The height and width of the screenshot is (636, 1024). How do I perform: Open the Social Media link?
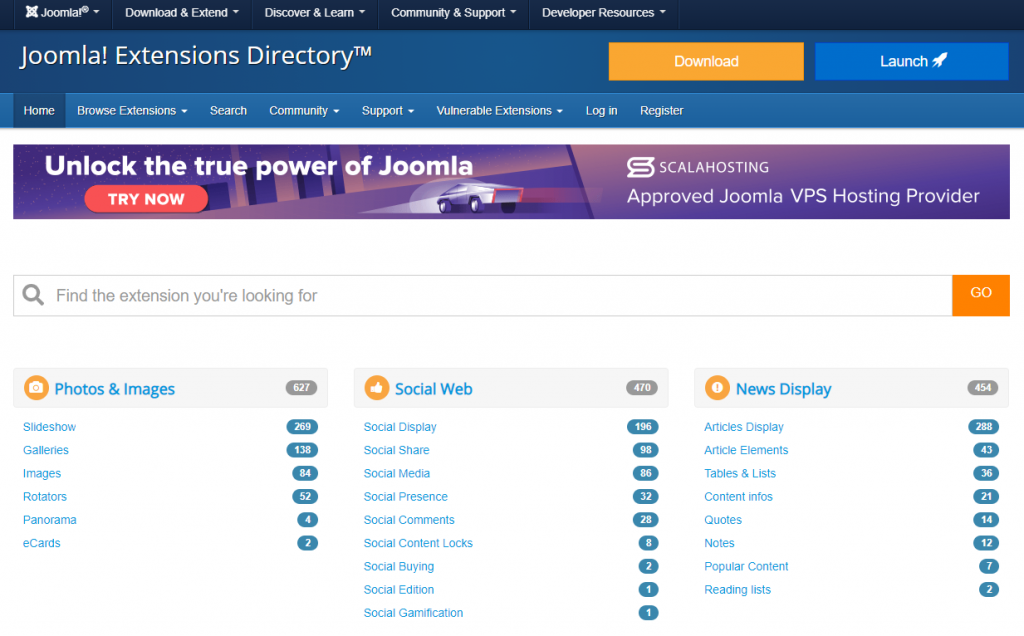click(396, 473)
